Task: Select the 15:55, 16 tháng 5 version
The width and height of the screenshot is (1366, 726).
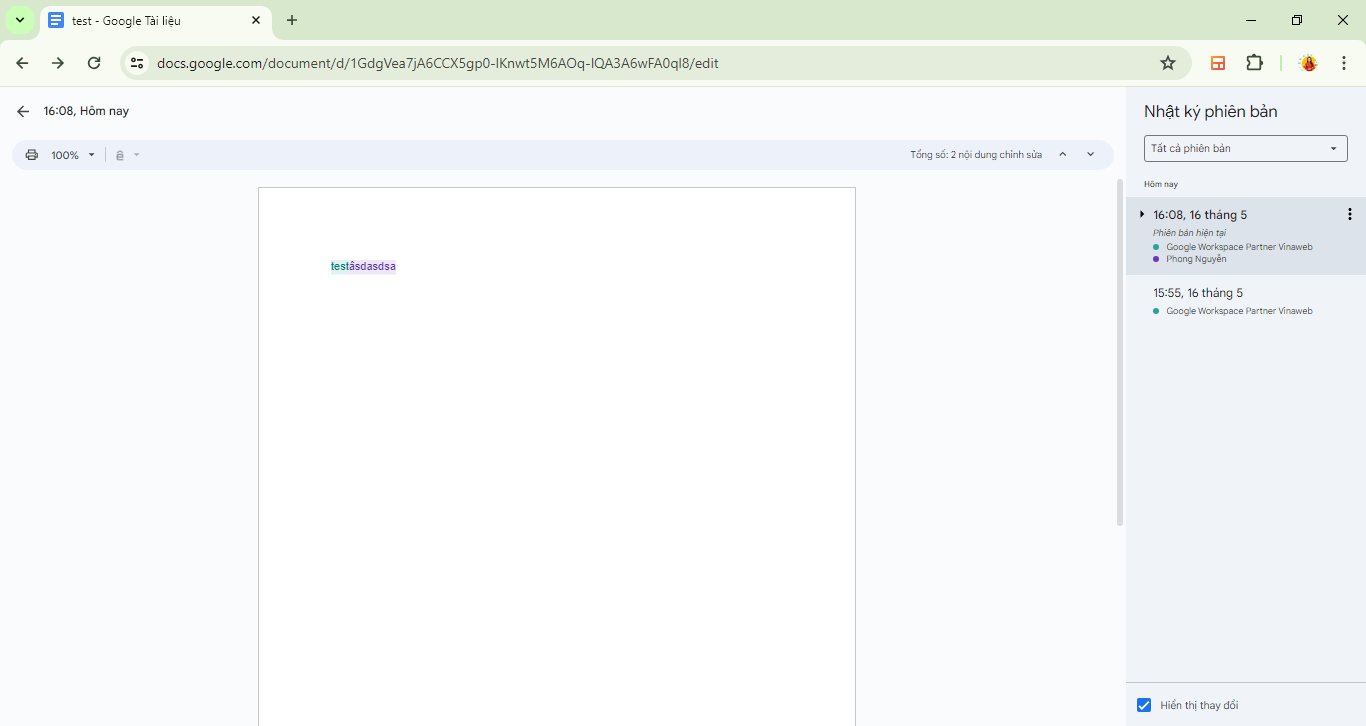Action: pos(1198,293)
